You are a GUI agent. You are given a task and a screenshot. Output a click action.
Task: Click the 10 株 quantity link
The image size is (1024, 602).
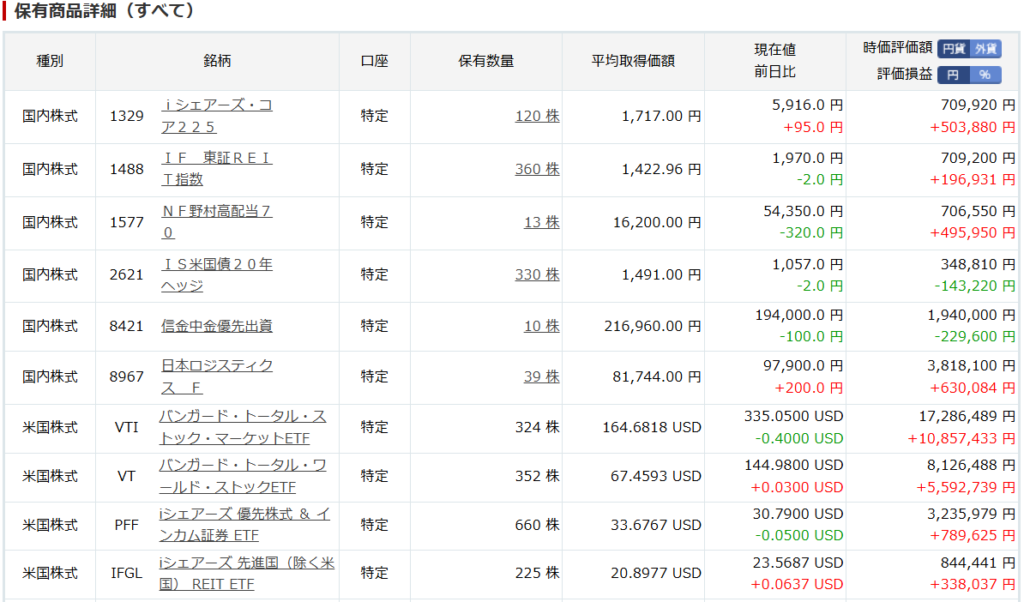point(541,326)
